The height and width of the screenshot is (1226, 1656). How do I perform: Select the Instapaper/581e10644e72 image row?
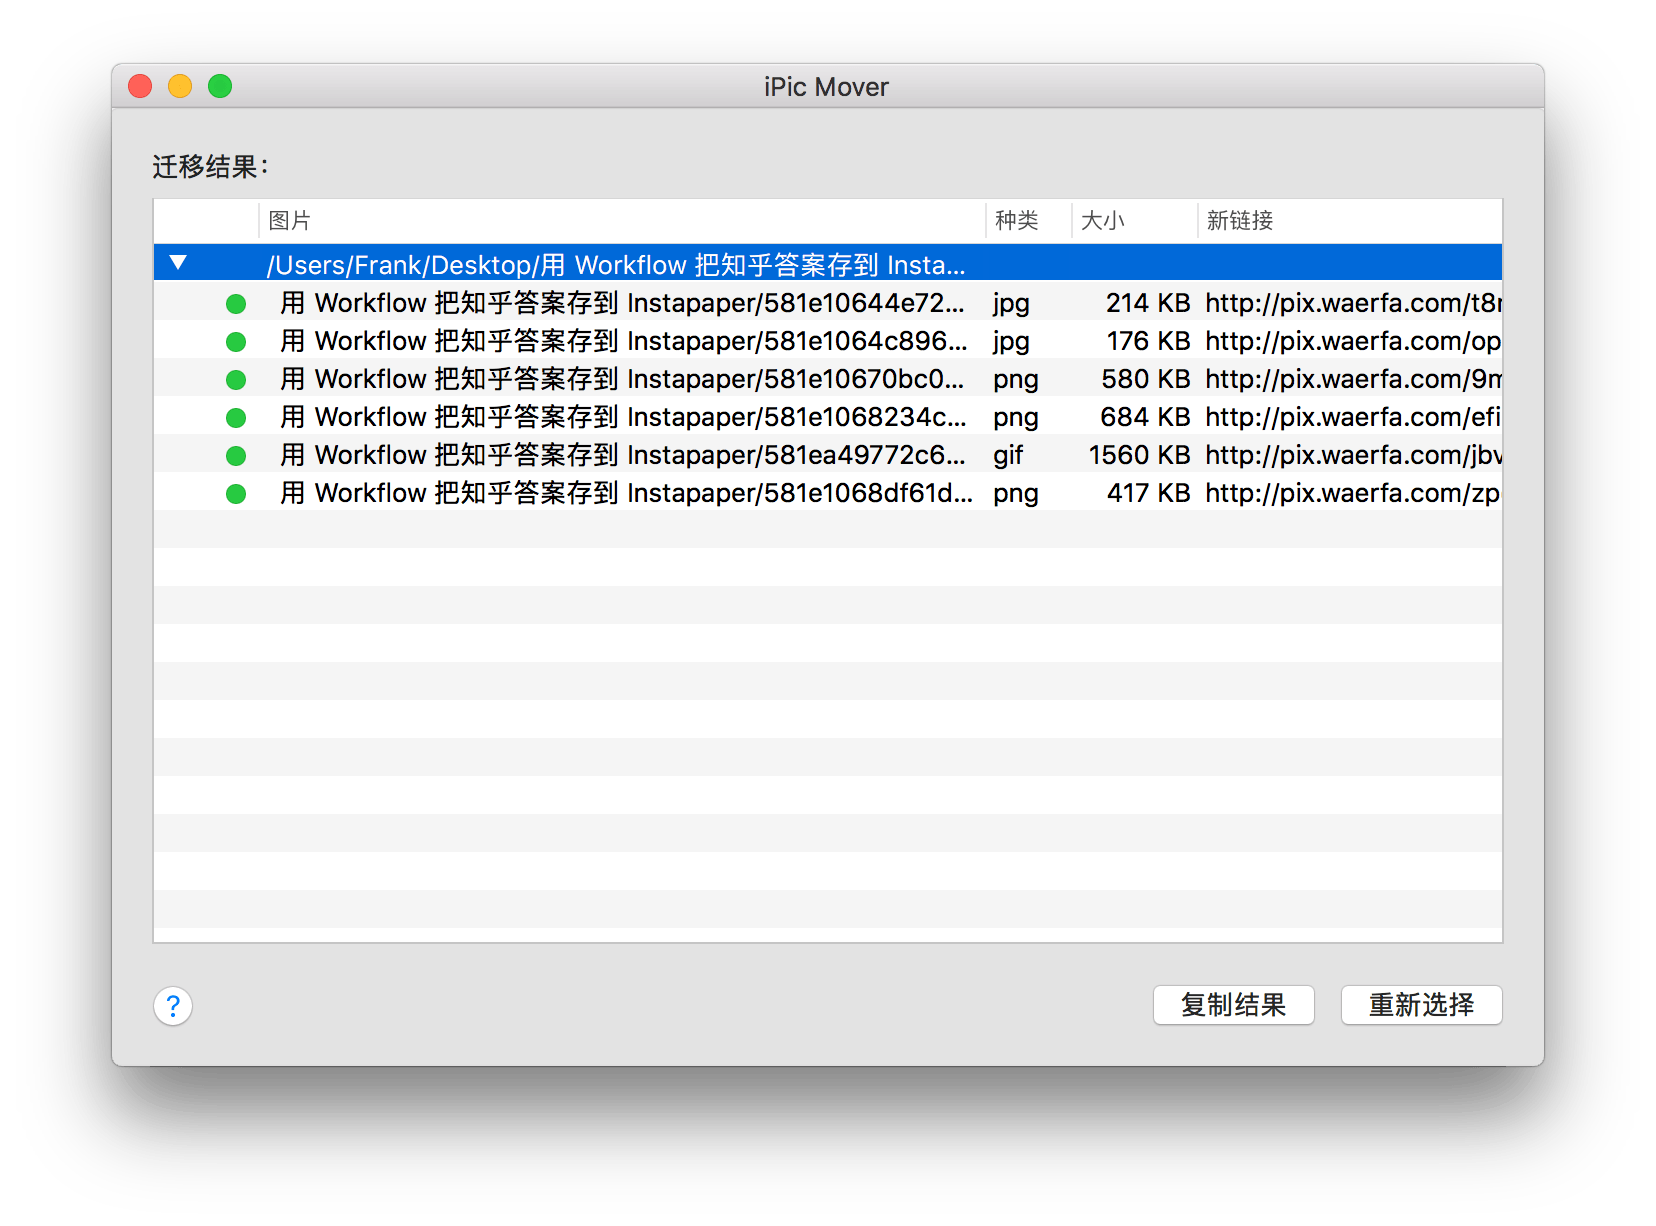click(828, 303)
